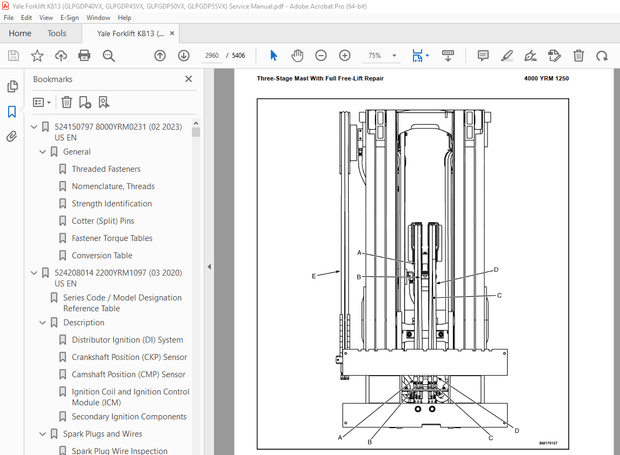Add a comment note
620x455 pixels.
[483, 56]
